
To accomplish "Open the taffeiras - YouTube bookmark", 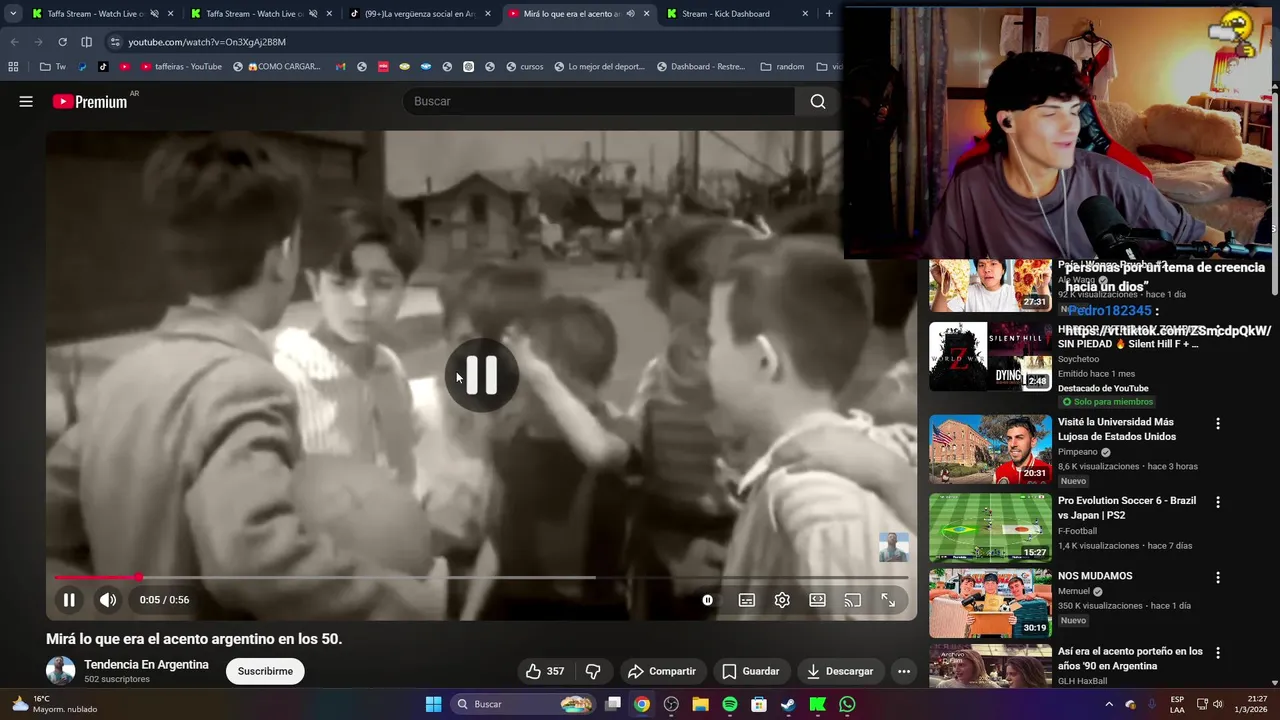I will pos(181,67).
